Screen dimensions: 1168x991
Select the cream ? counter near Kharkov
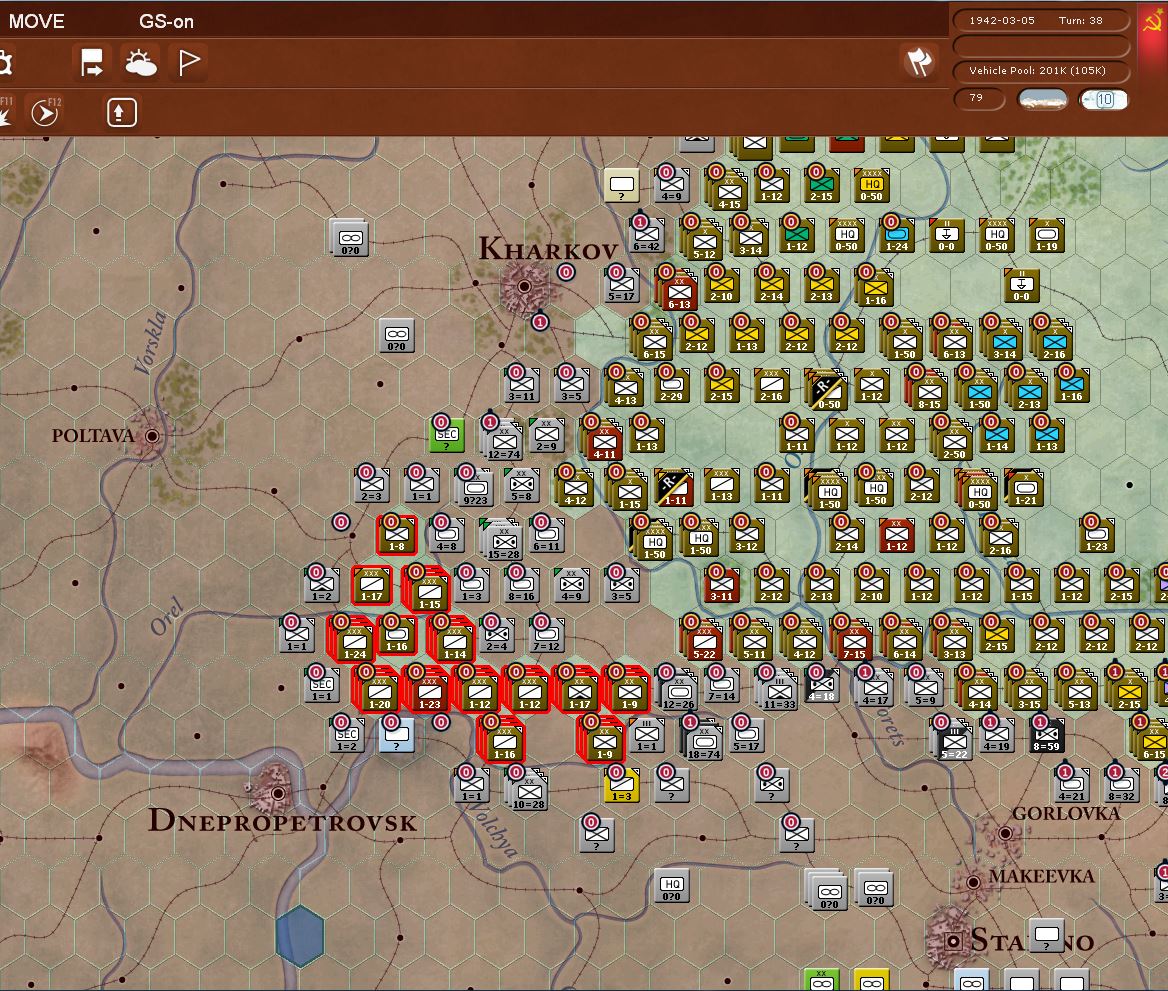[621, 186]
